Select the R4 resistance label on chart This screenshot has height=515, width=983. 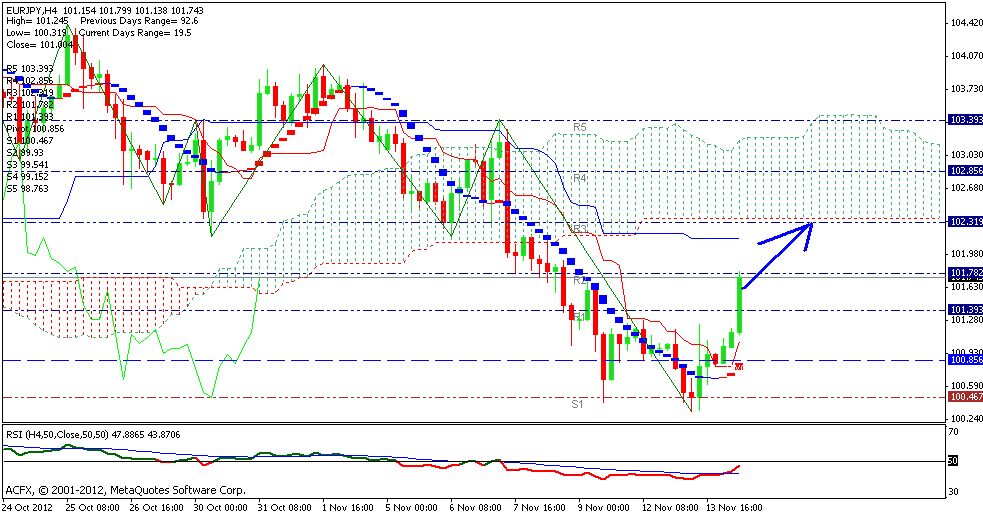(x=579, y=178)
